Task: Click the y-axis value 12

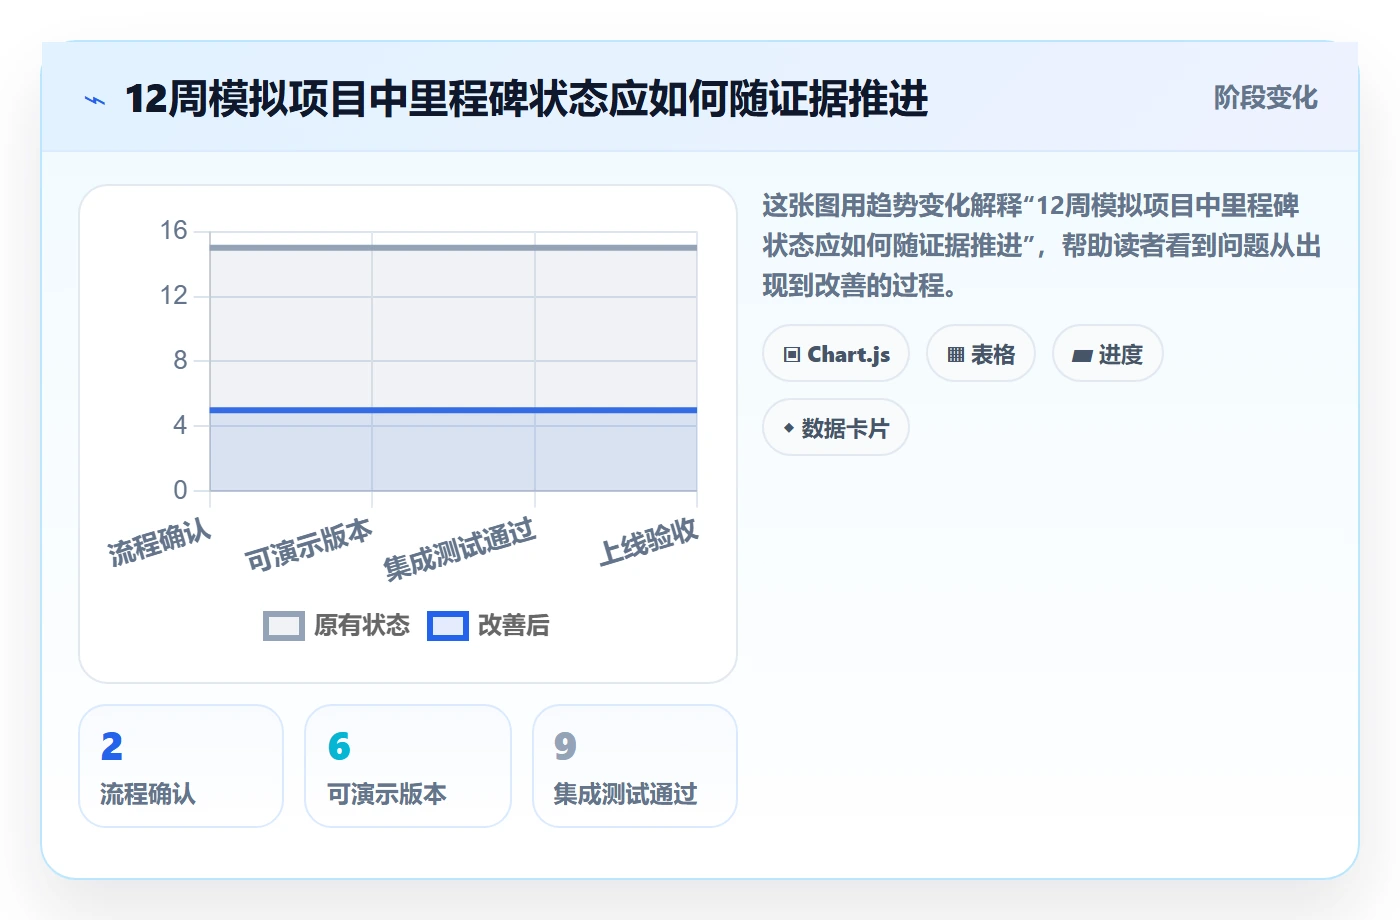Action: point(174,296)
